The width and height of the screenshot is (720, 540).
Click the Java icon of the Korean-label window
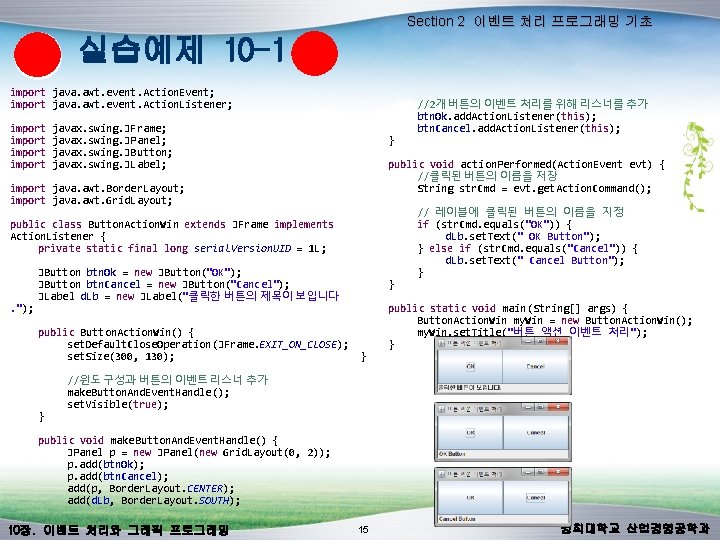[441, 343]
